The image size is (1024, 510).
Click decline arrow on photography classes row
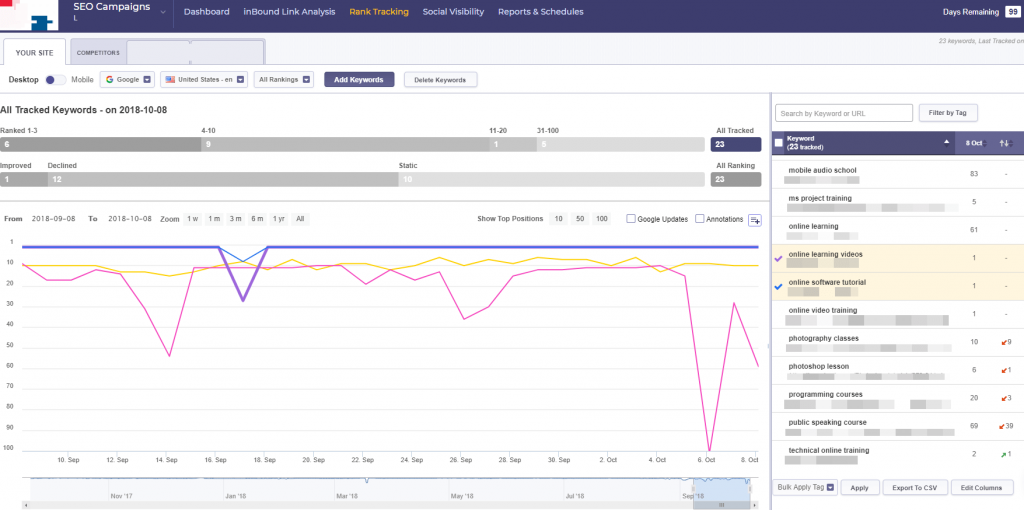[1002, 342]
